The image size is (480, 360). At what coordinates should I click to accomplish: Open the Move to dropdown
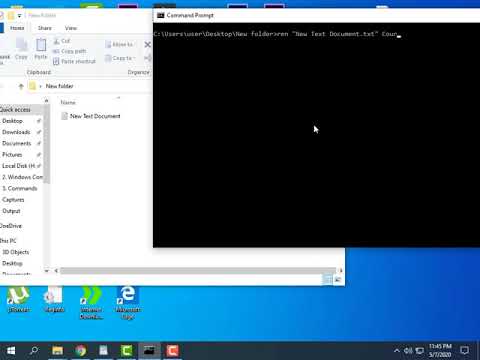click(x=119, y=44)
